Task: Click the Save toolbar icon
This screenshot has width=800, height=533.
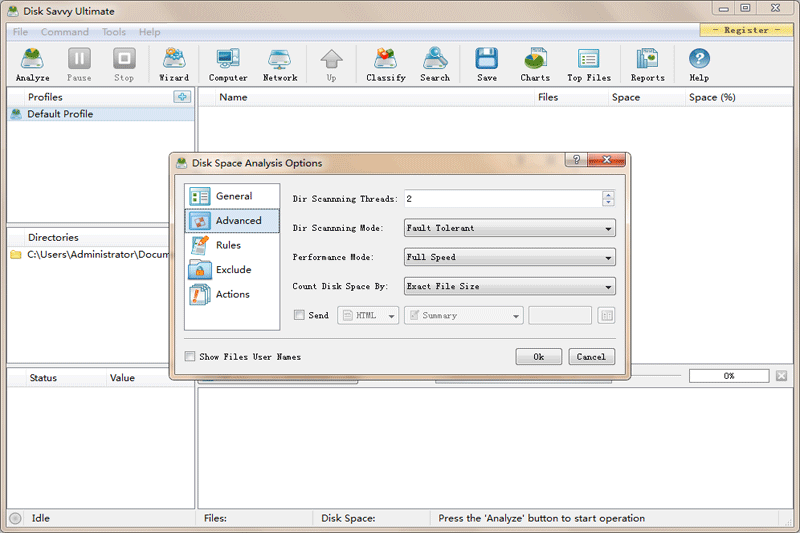Action: pos(487,64)
